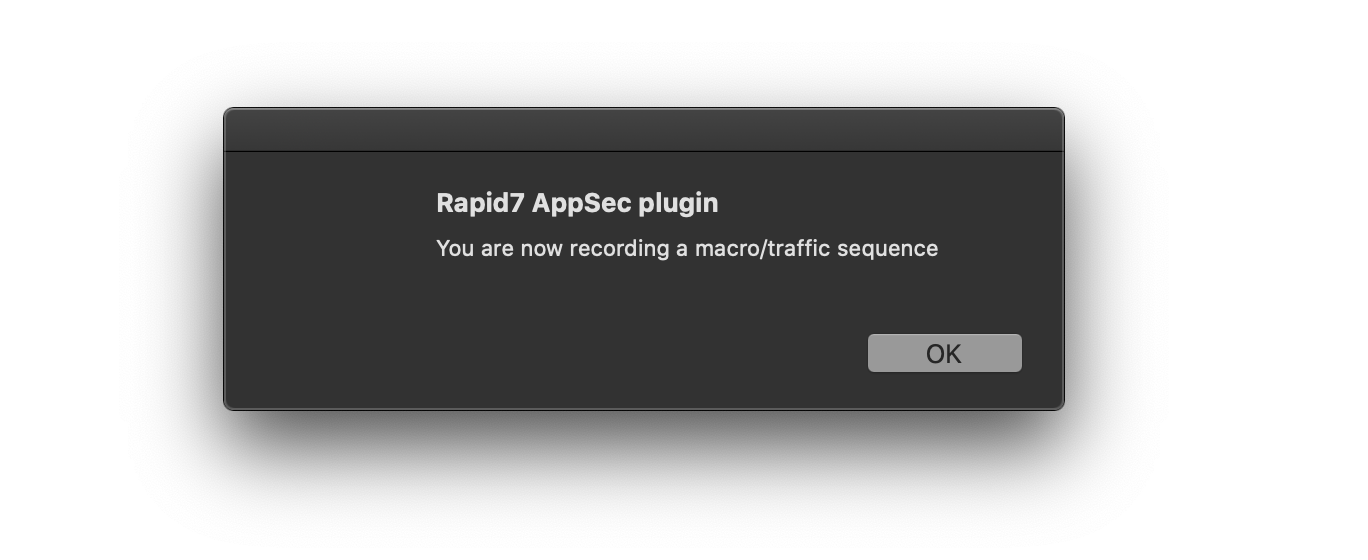The height and width of the screenshot is (560, 1368).
Task: Dismiss the recording notice with OK
Action: point(944,353)
